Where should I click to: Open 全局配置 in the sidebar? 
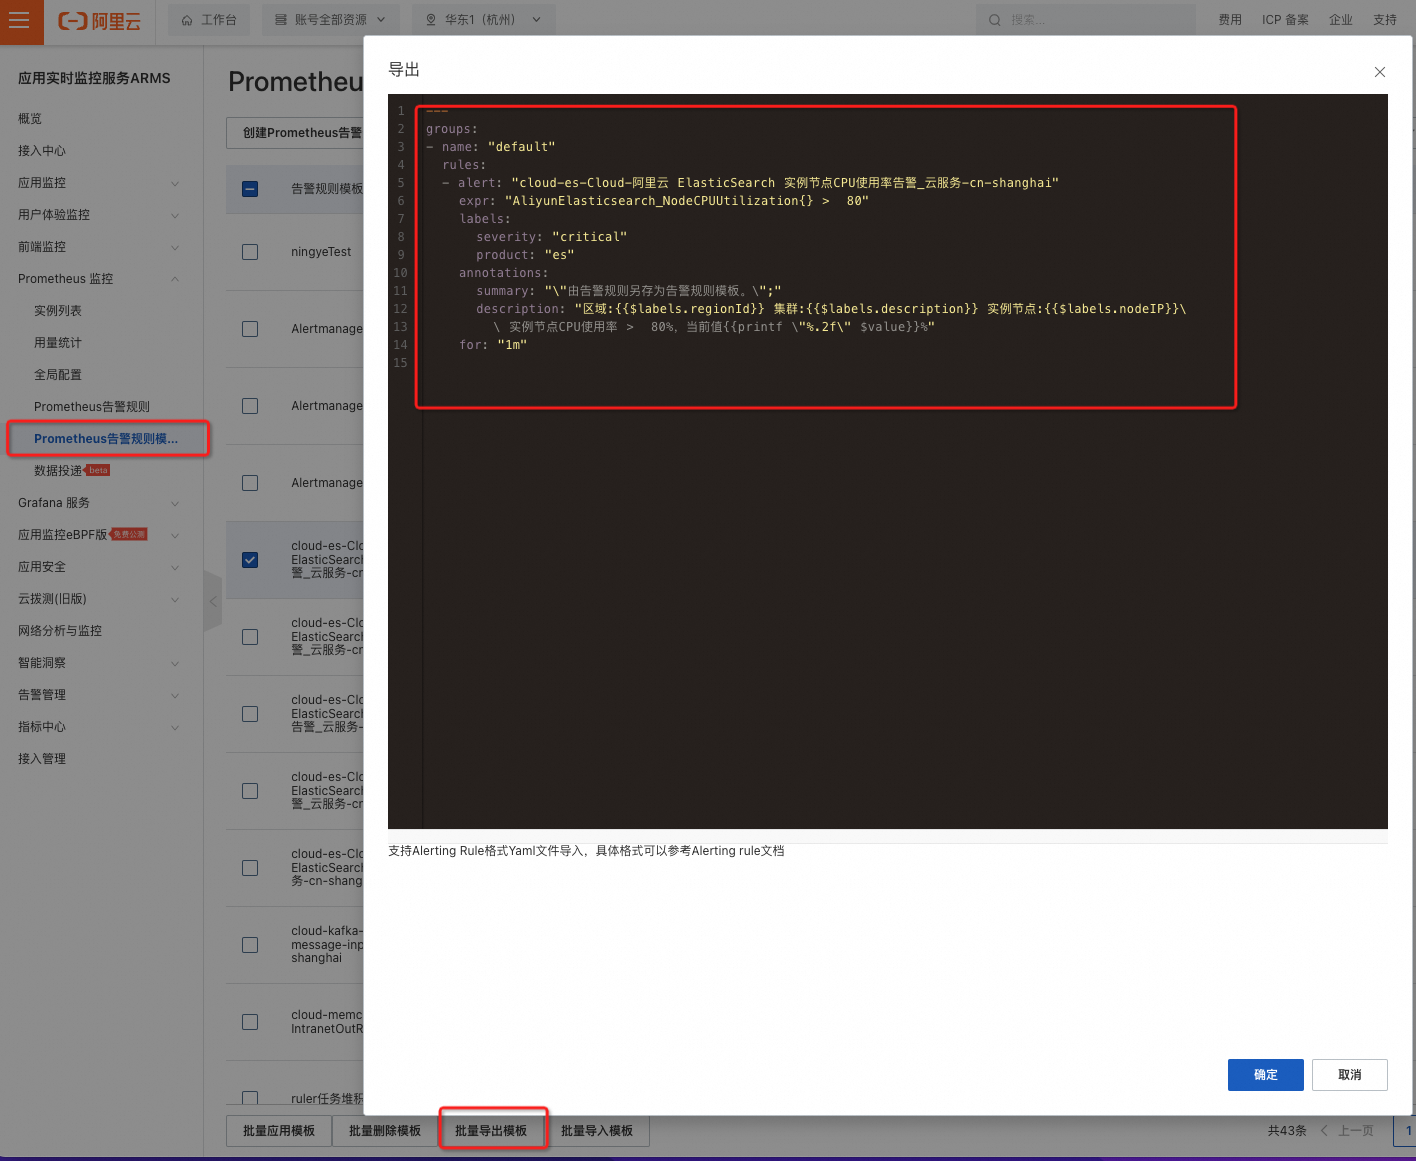pos(58,375)
